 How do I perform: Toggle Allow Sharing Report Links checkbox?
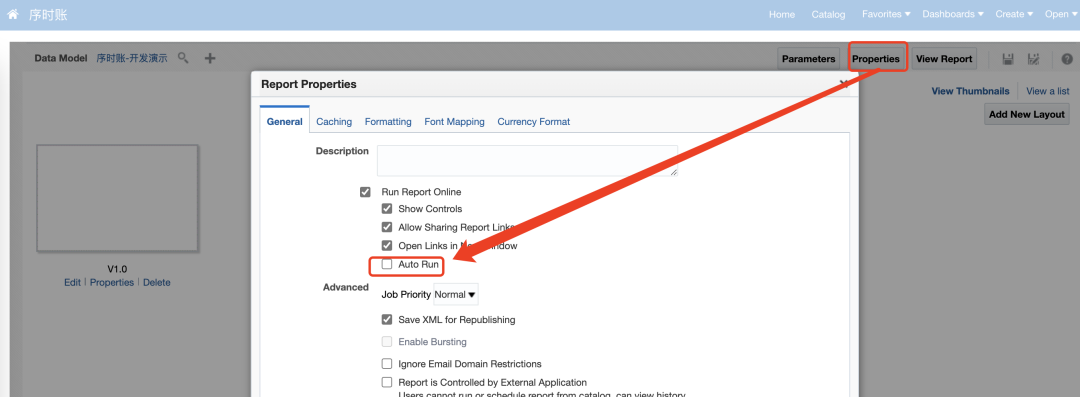click(387, 227)
